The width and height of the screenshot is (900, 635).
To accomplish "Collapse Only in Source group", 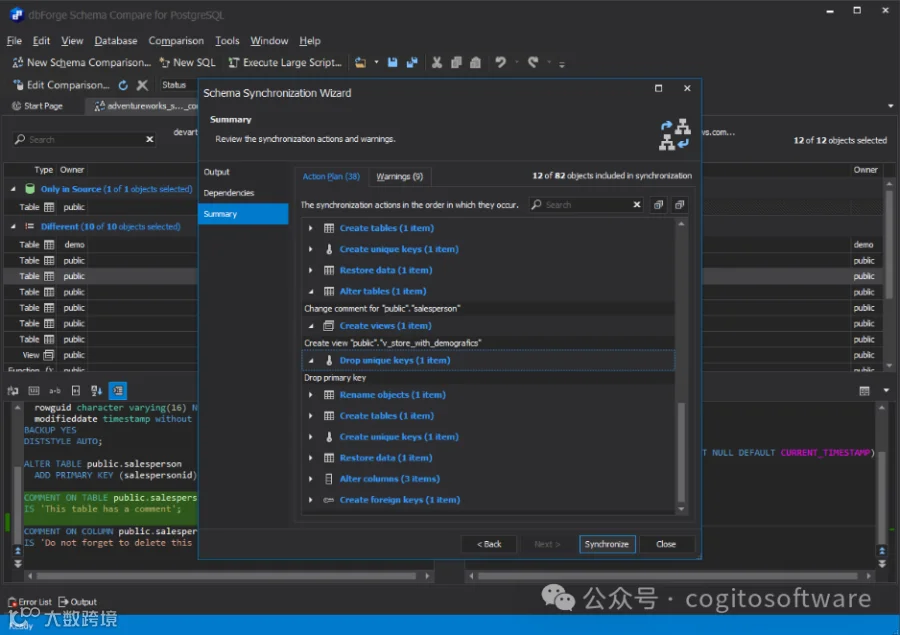I will pos(13,189).
